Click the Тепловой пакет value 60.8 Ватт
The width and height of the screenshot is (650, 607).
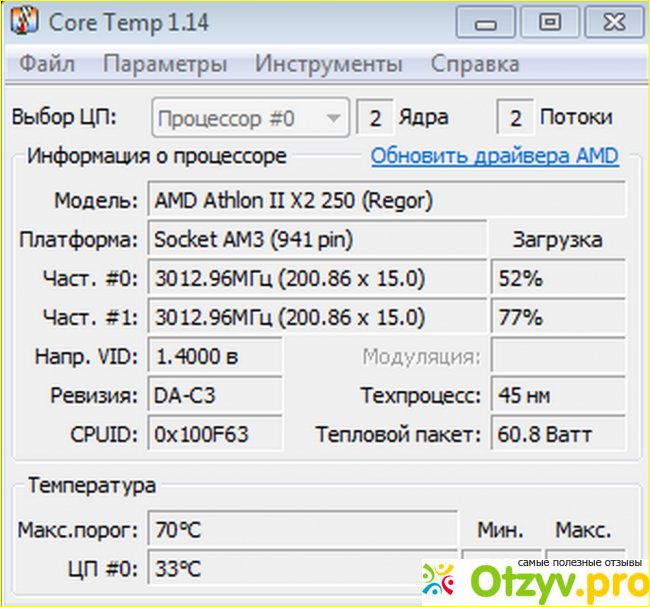point(558,434)
